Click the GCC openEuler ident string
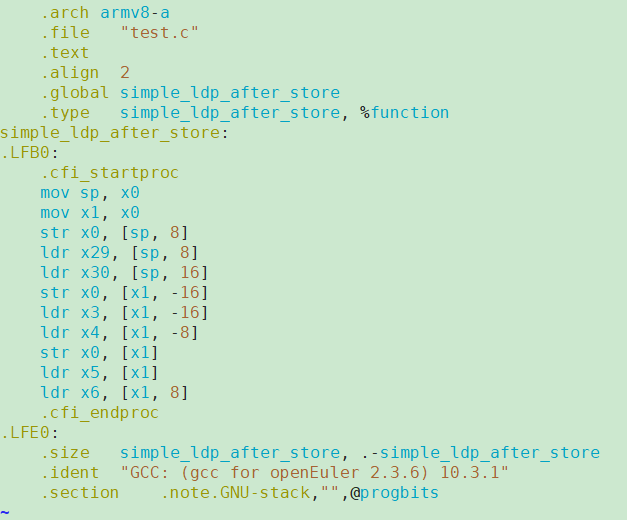 tap(314, 473)
